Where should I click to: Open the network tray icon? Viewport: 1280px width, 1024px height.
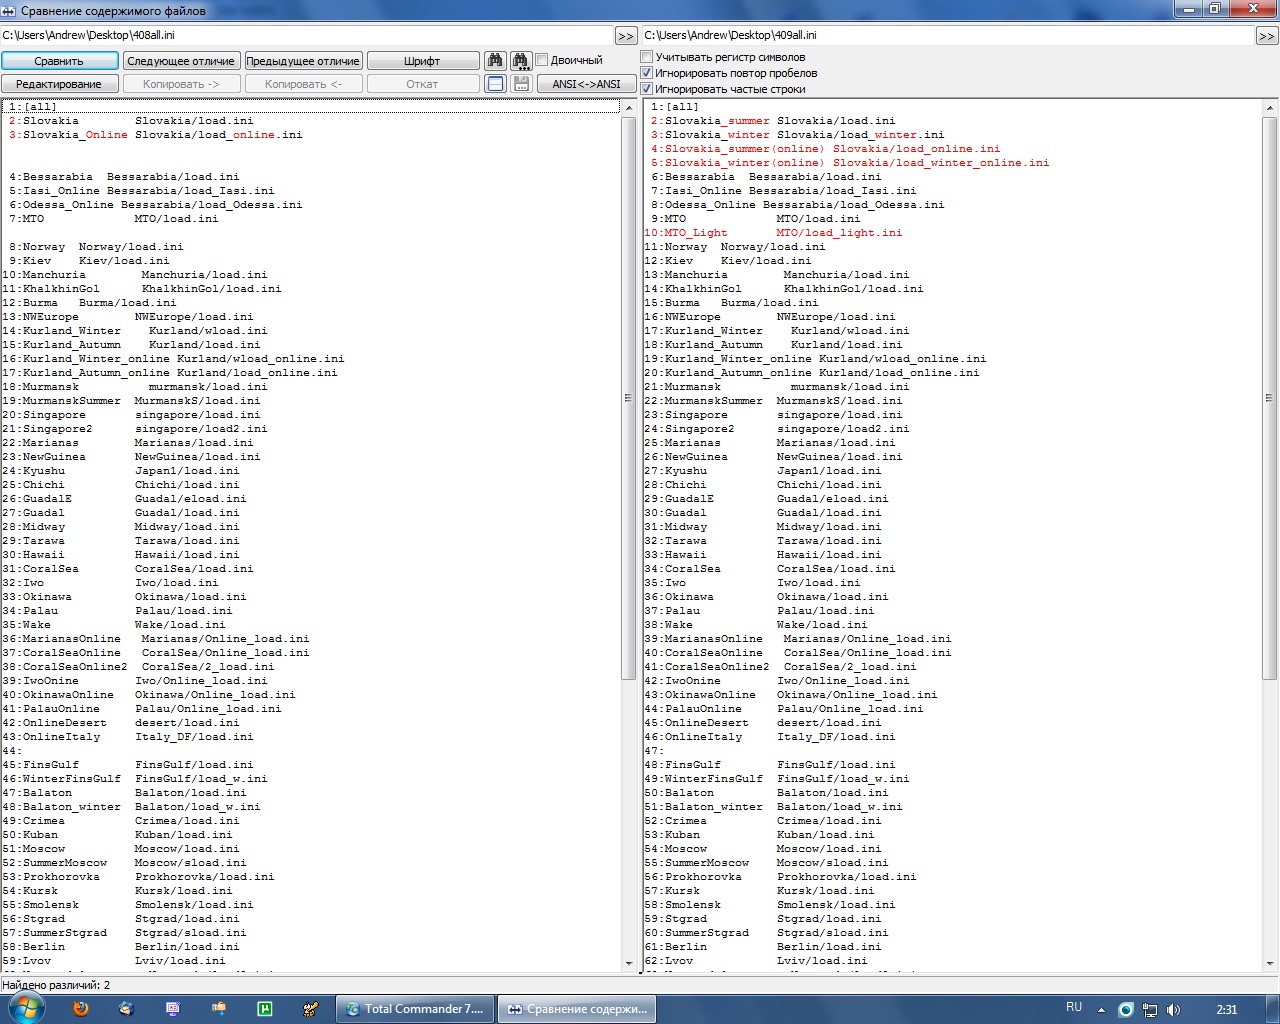1150,1009
